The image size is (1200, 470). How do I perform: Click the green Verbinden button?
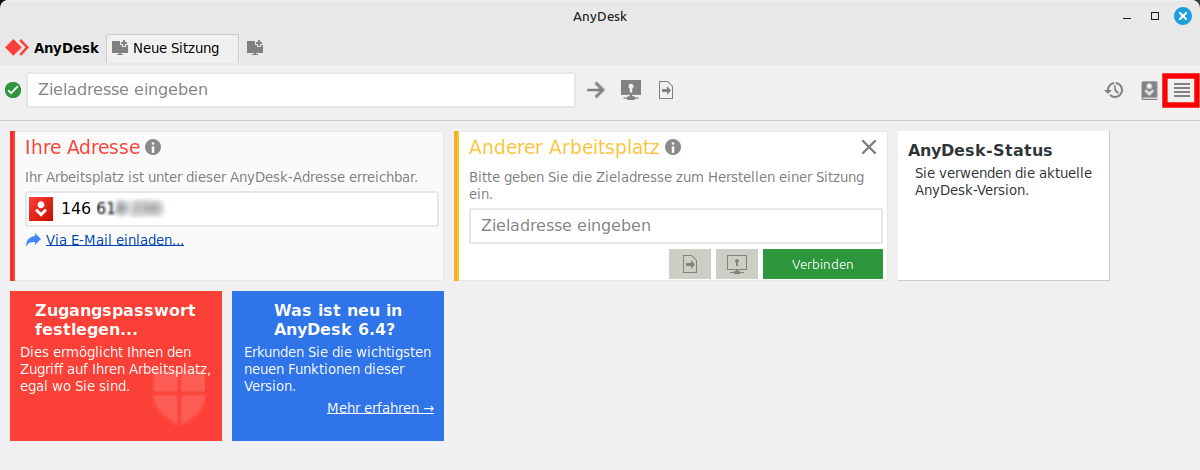(x=823, y=264)
